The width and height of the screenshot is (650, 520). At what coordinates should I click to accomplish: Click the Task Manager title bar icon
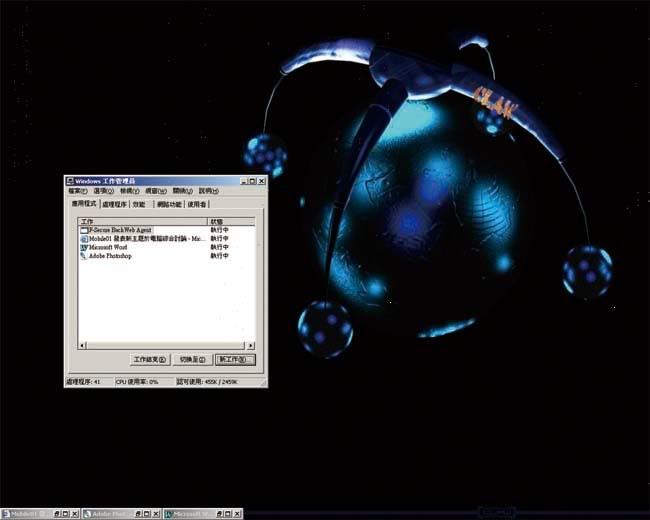[71, 181]
